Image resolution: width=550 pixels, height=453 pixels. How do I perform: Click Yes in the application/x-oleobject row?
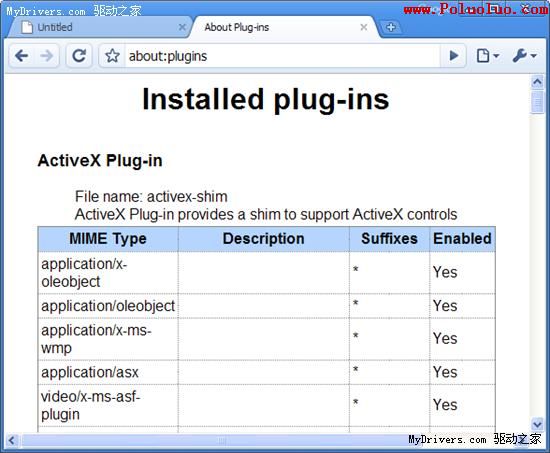(x=445, y=272)
